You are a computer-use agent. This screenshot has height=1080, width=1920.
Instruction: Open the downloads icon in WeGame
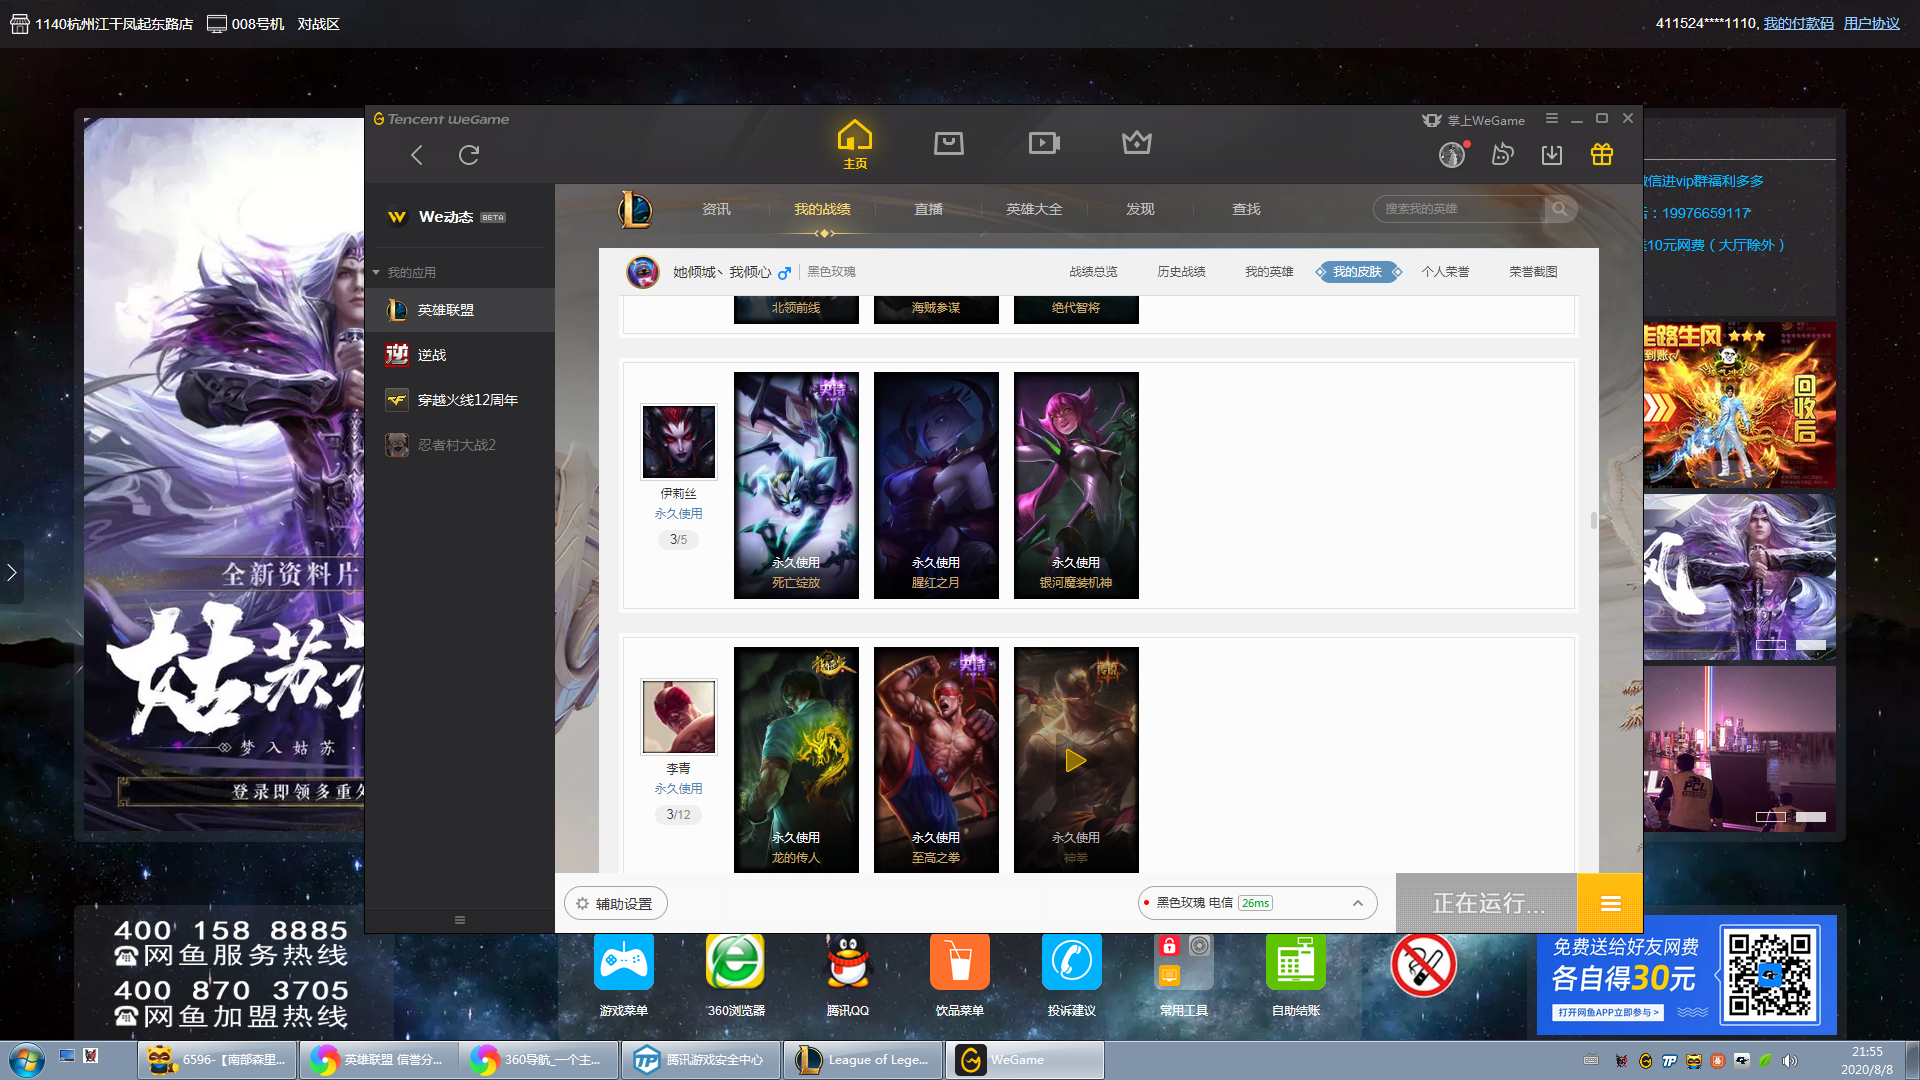1552,155
